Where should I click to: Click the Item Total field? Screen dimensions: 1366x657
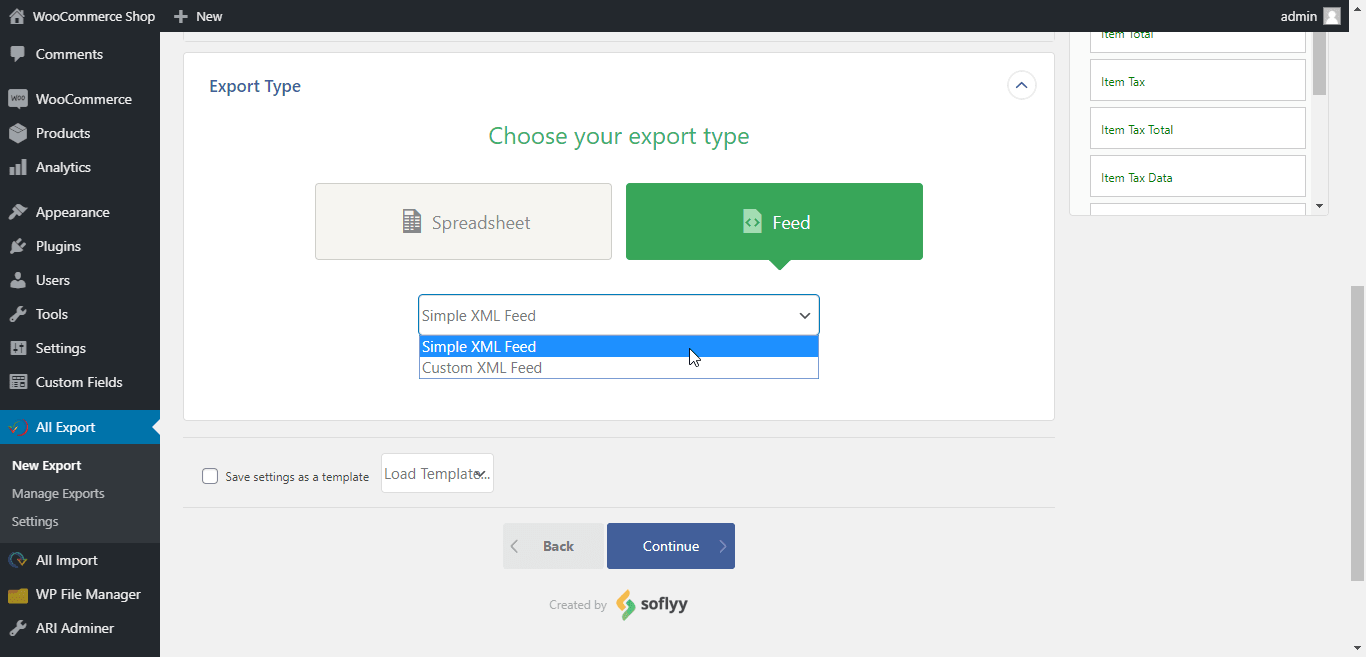[1198, 41]
